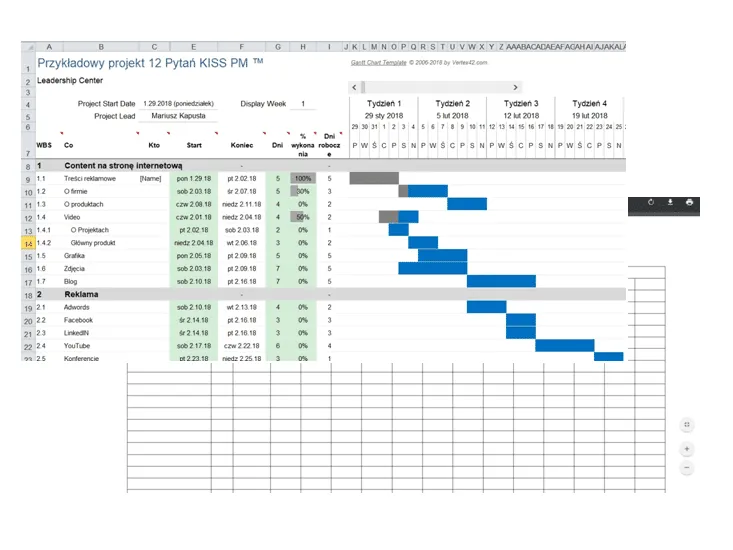
Task: Click the Główny produkt subtask name
Action: pyautogui.click(x=93, y=243)
